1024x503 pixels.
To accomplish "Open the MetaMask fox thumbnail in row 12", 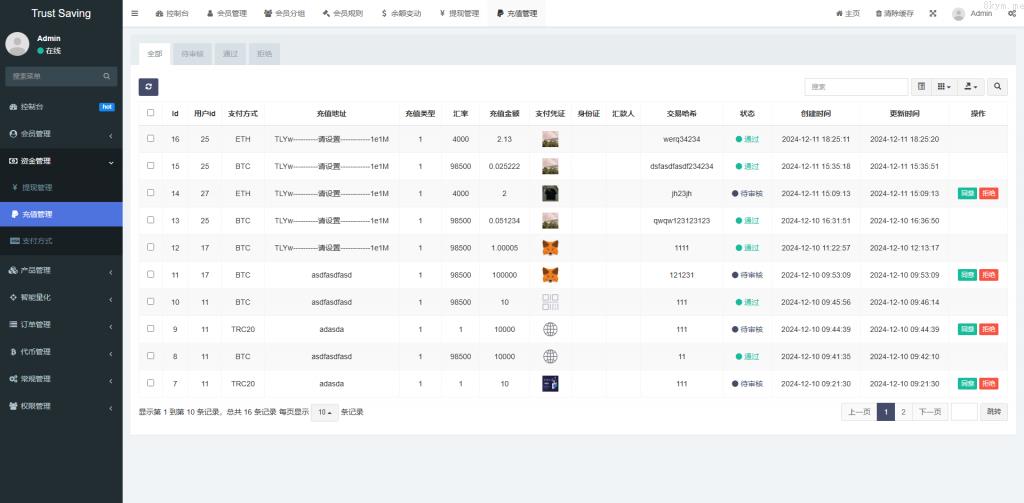I will tap(550, 247).
